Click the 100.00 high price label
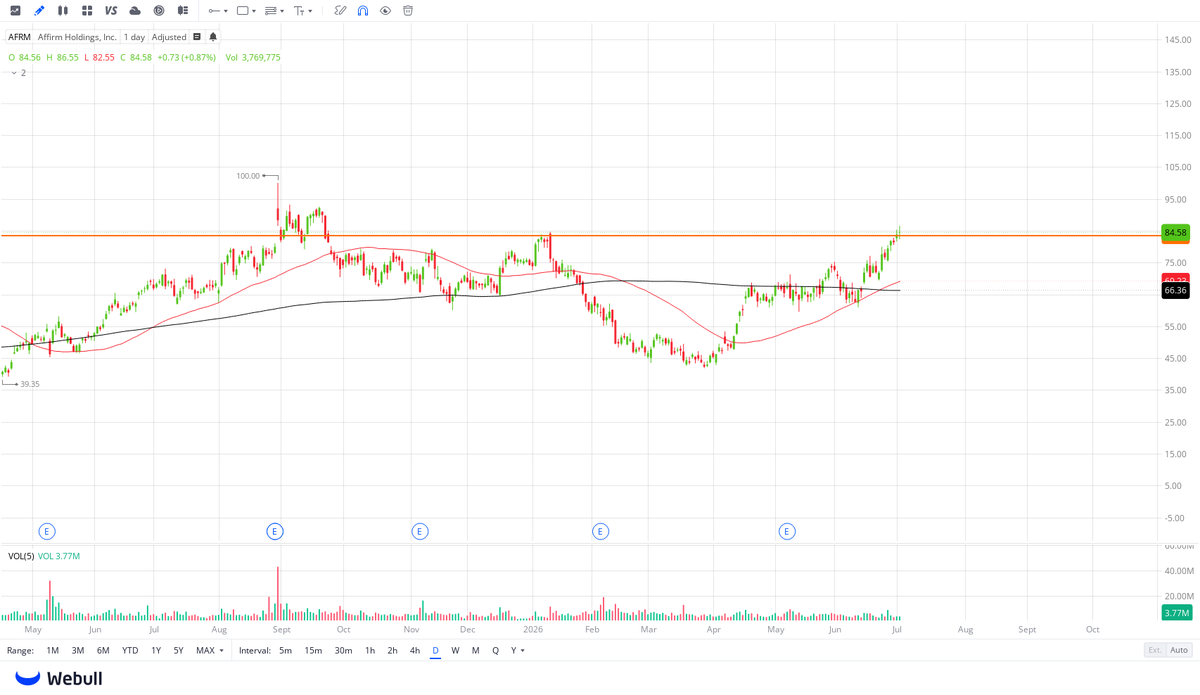This screenshot has width=1200, height=695. (248, 176)
